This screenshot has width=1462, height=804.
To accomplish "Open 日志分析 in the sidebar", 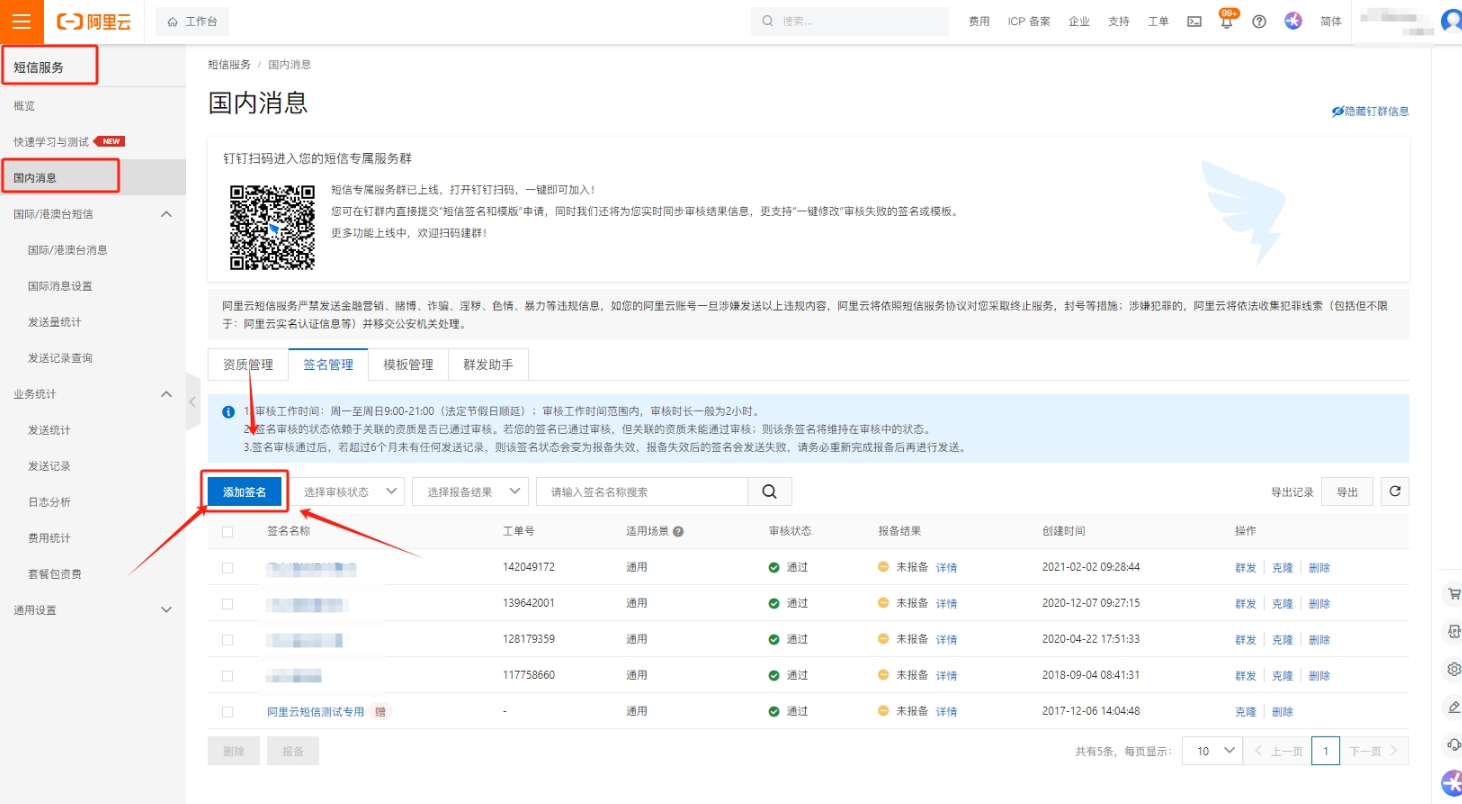I will [x=49, y=502].
